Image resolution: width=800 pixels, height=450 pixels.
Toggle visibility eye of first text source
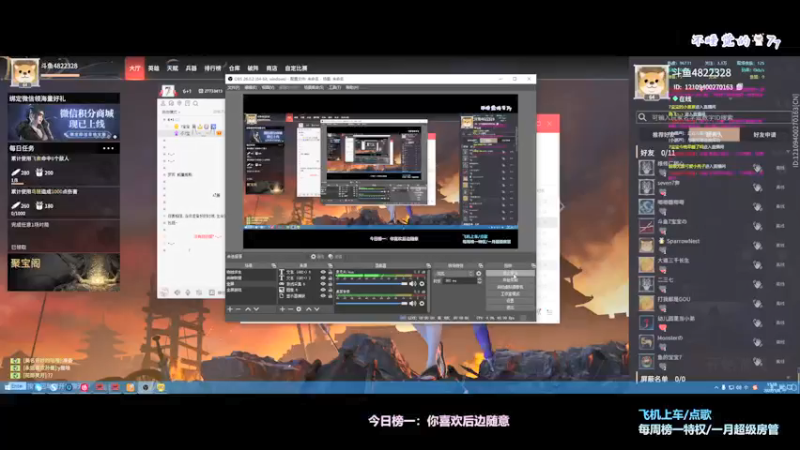click(x=322, y=272)
